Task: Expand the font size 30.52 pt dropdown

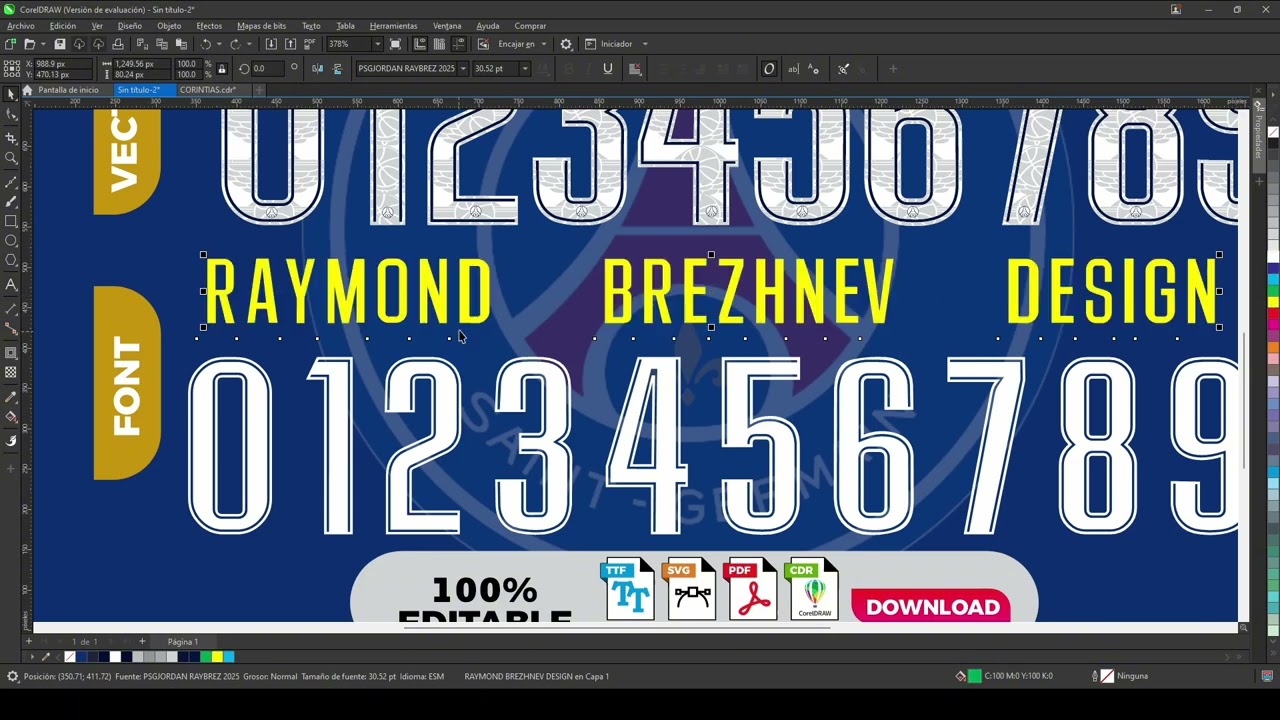Action: (x=525, y=69)
